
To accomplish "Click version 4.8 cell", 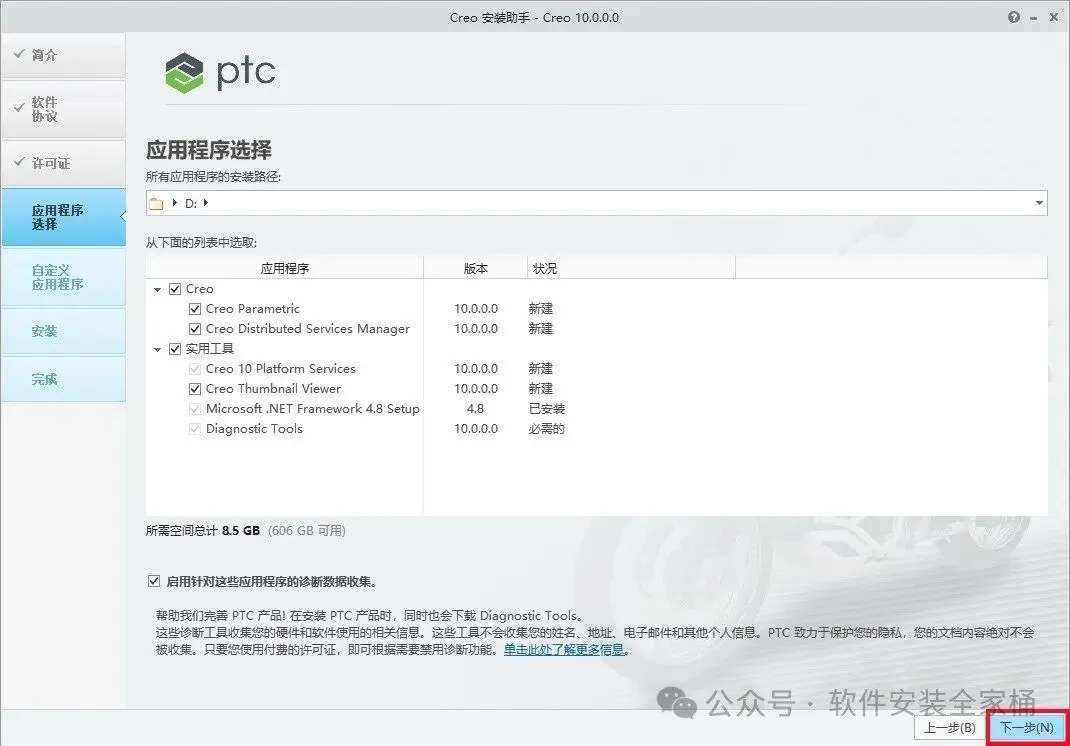I will pos(475,409).
